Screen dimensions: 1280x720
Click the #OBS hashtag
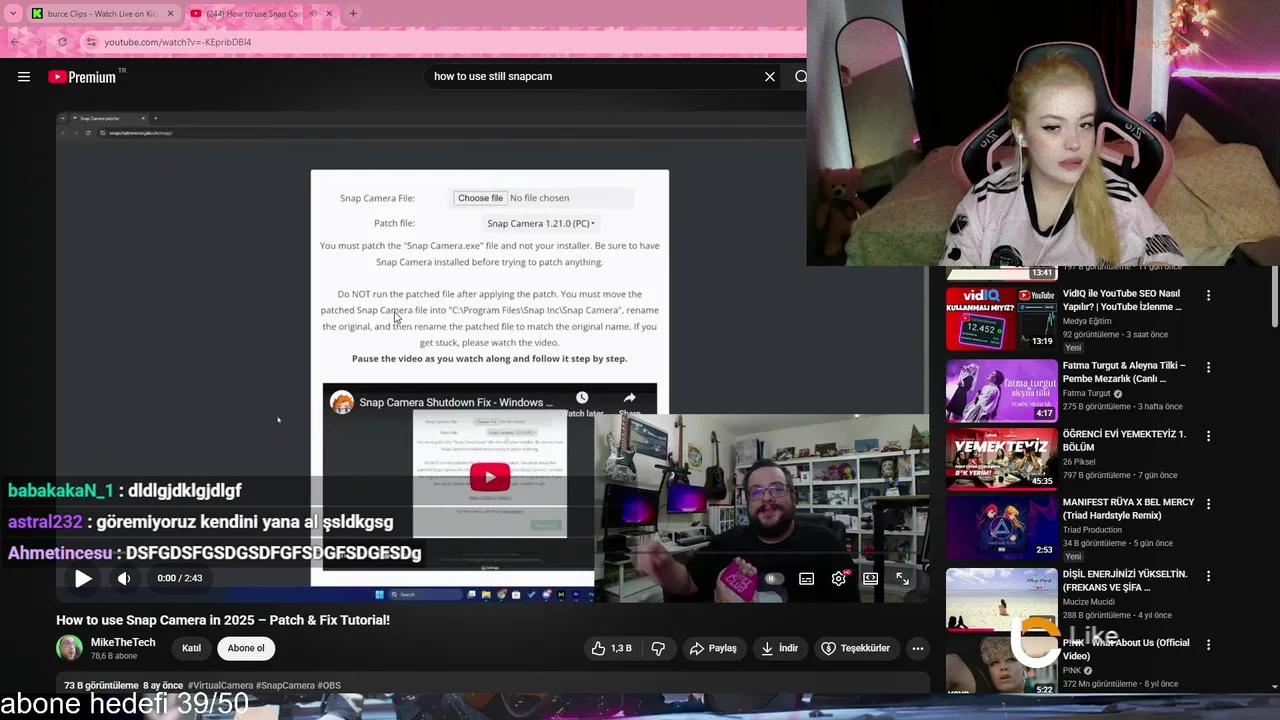329,686
